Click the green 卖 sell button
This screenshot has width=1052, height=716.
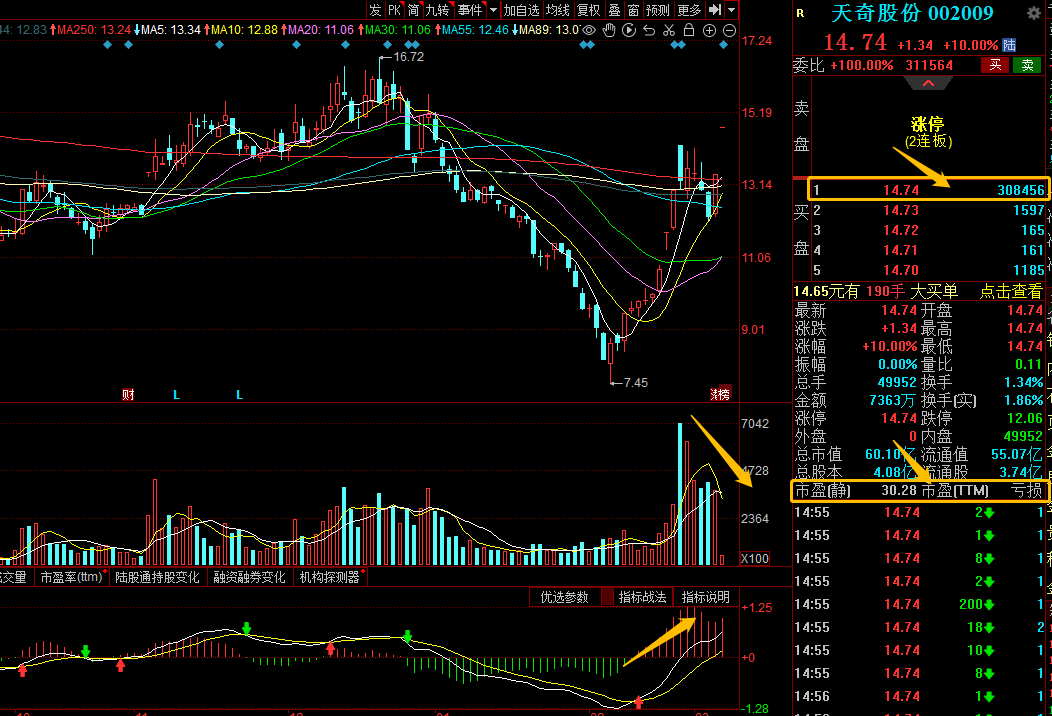click(1027, 65)
